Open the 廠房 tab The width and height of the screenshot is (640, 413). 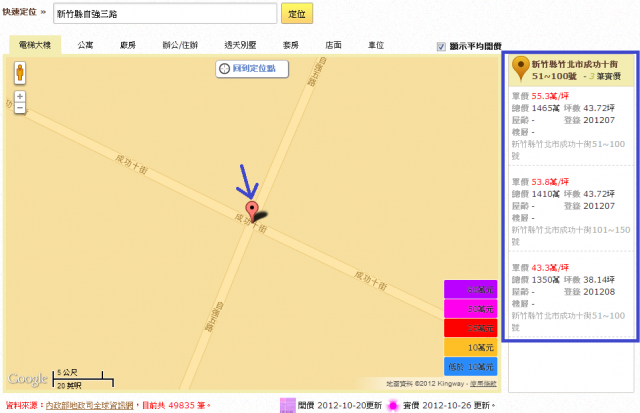pyautogui.click(x=128, y=45)
